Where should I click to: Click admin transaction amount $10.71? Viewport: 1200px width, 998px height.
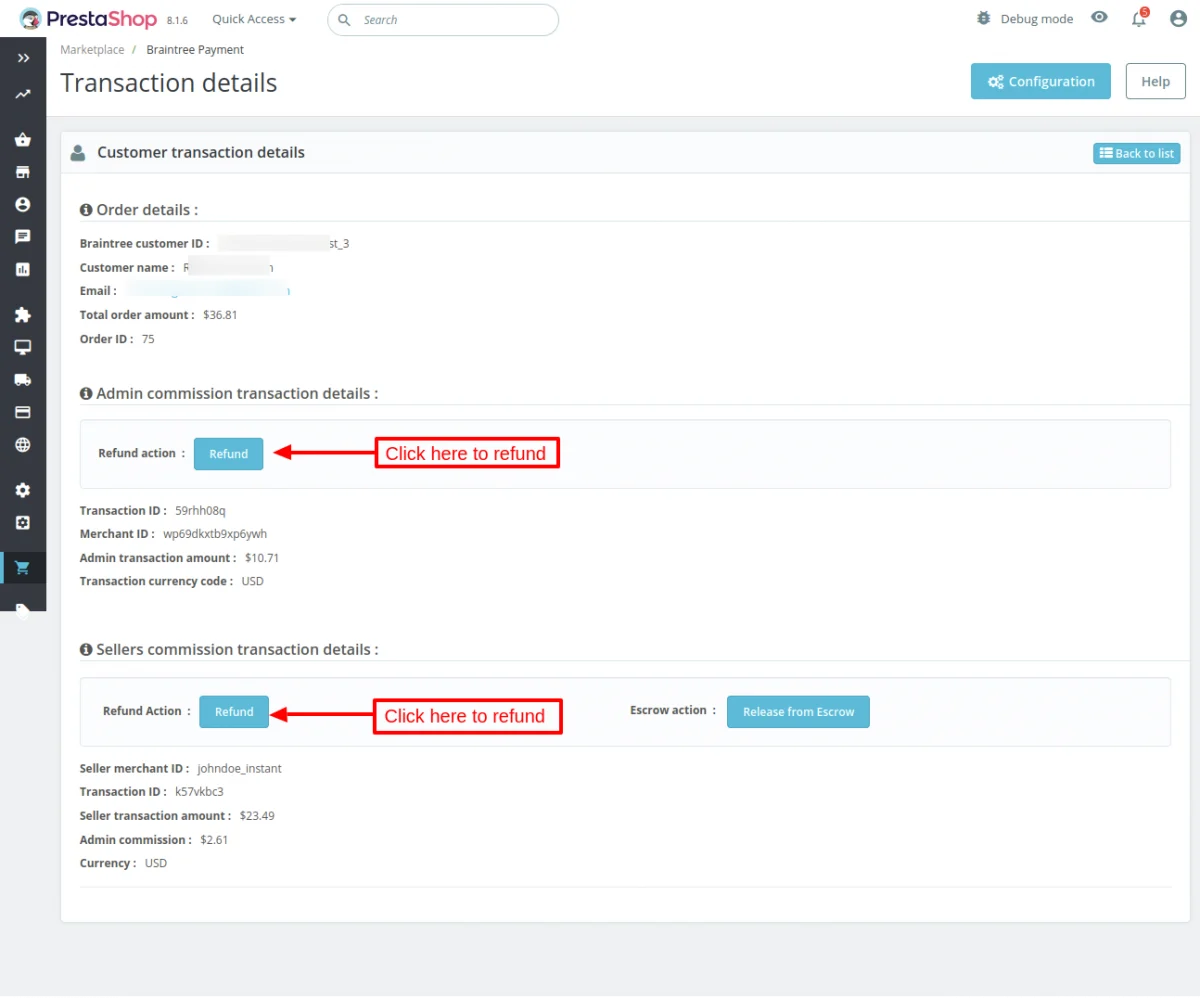pos(262,558)
